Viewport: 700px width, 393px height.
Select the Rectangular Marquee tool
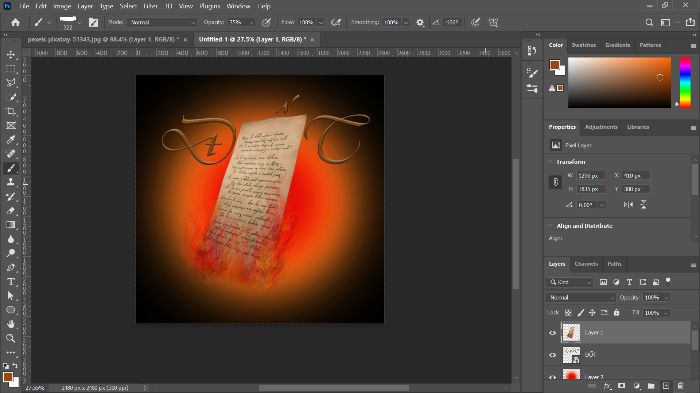[x=11, y=69]
